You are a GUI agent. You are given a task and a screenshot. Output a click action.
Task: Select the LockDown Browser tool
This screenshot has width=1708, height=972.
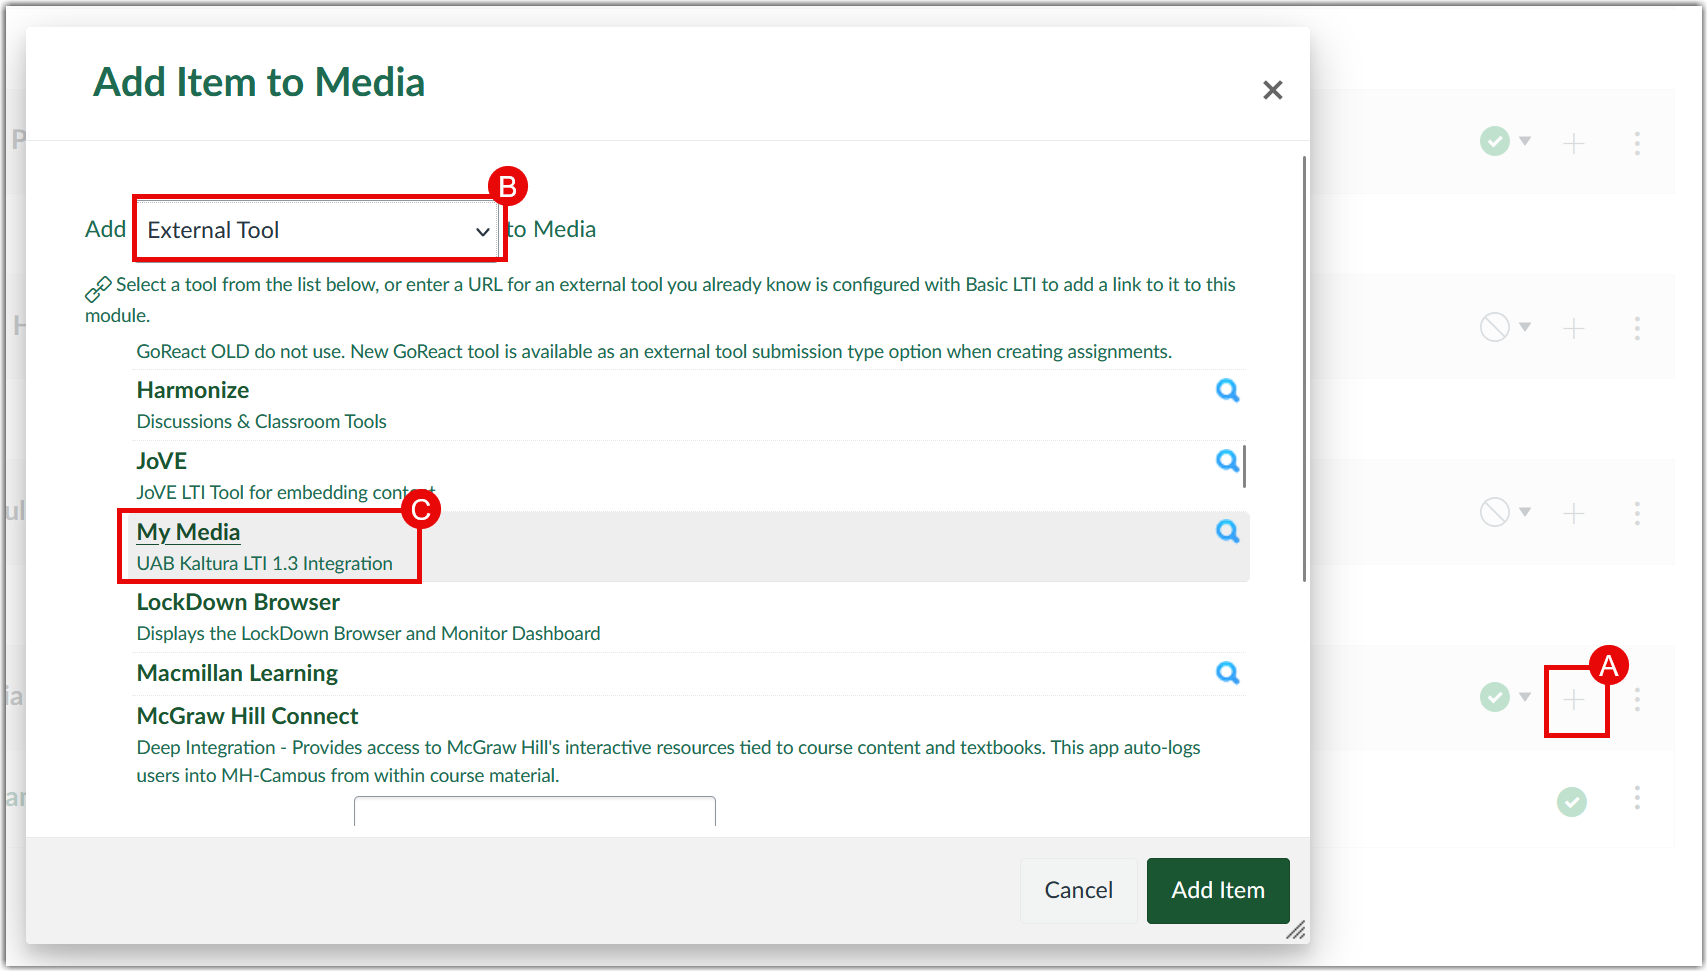(238, 602)
